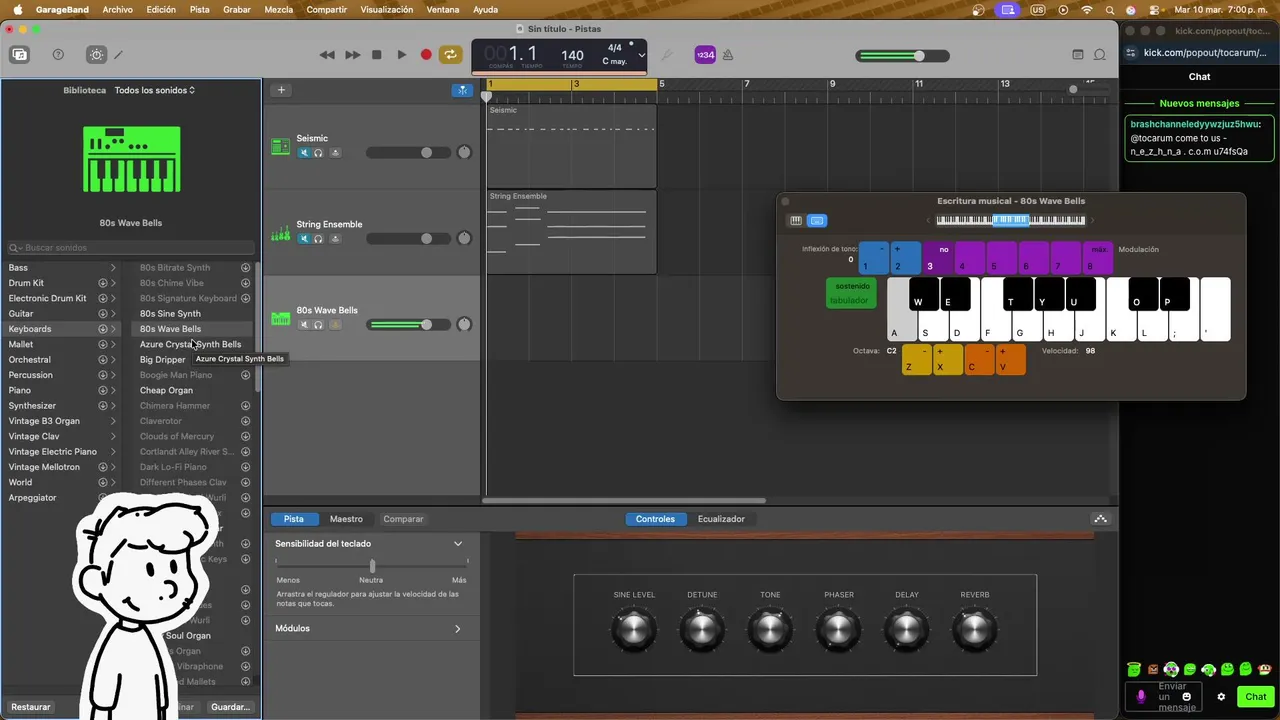Click the Comparar button
Image resolution: width=1280 pixels, height=720 pixels.
tap(403, 519)
